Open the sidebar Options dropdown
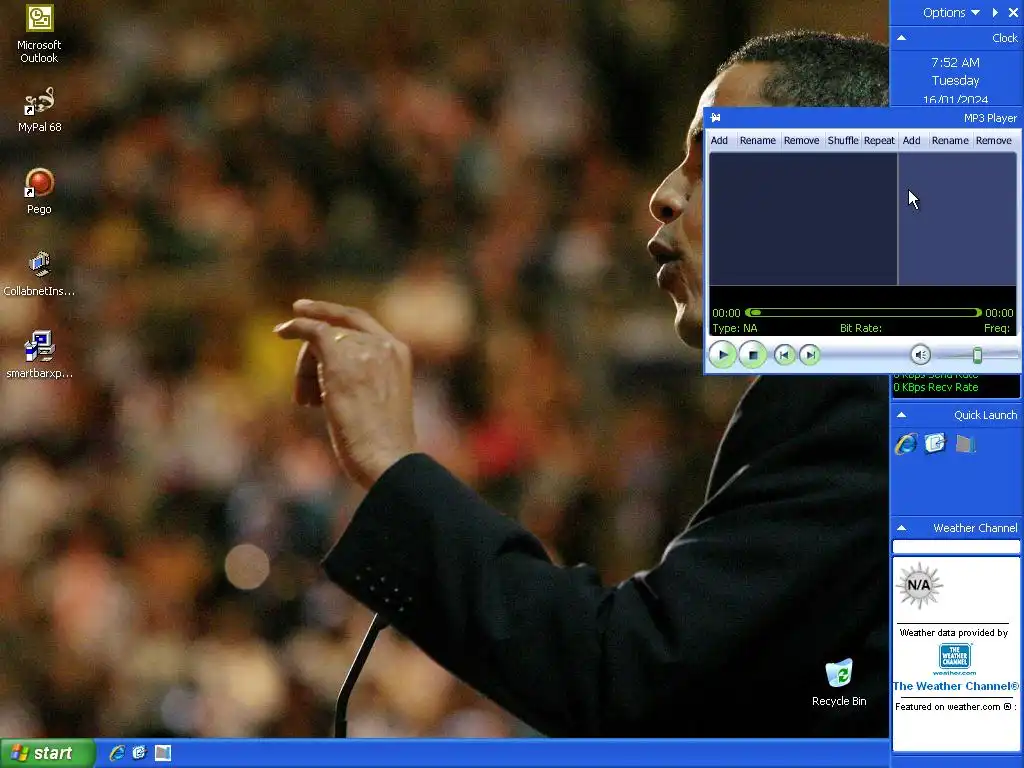The image size is (1024, 768). (x=951, y=12)
